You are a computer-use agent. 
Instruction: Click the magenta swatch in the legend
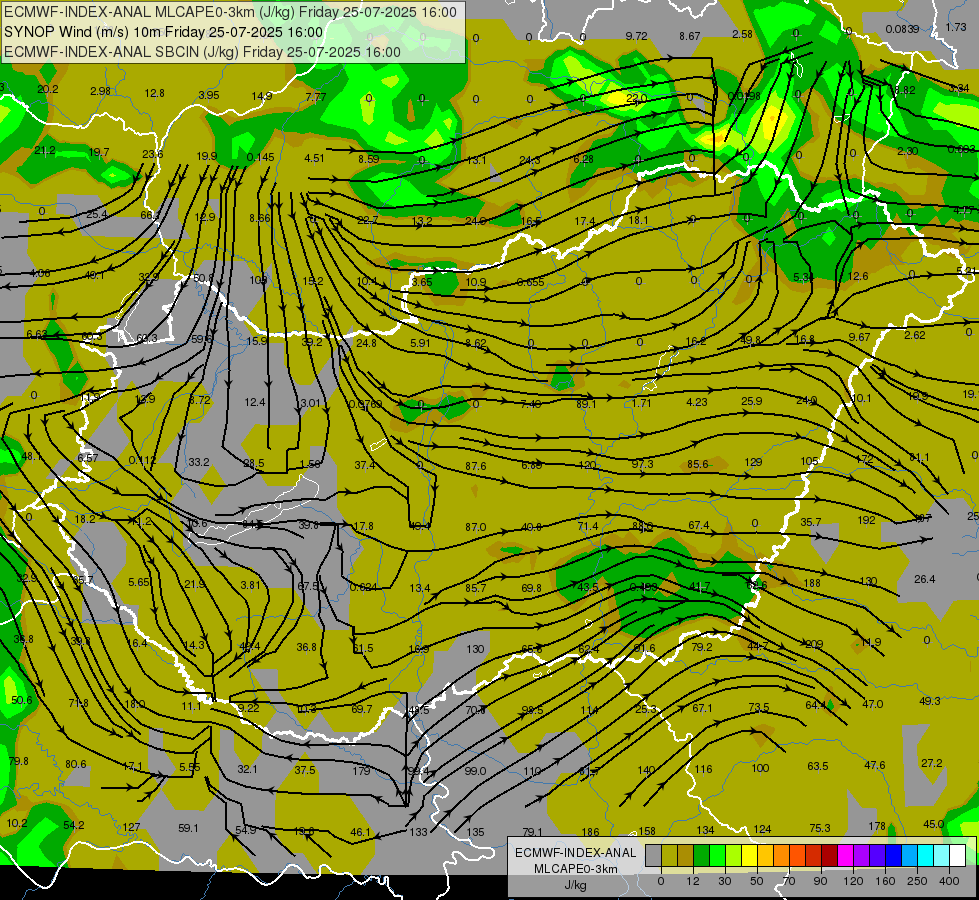846,855
